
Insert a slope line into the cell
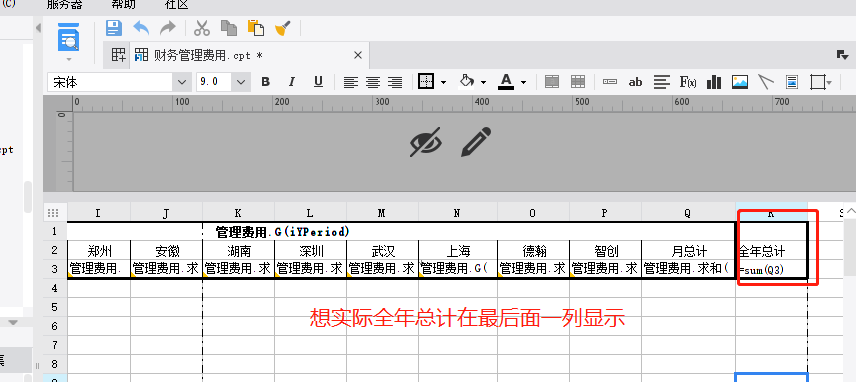(766, 82)
